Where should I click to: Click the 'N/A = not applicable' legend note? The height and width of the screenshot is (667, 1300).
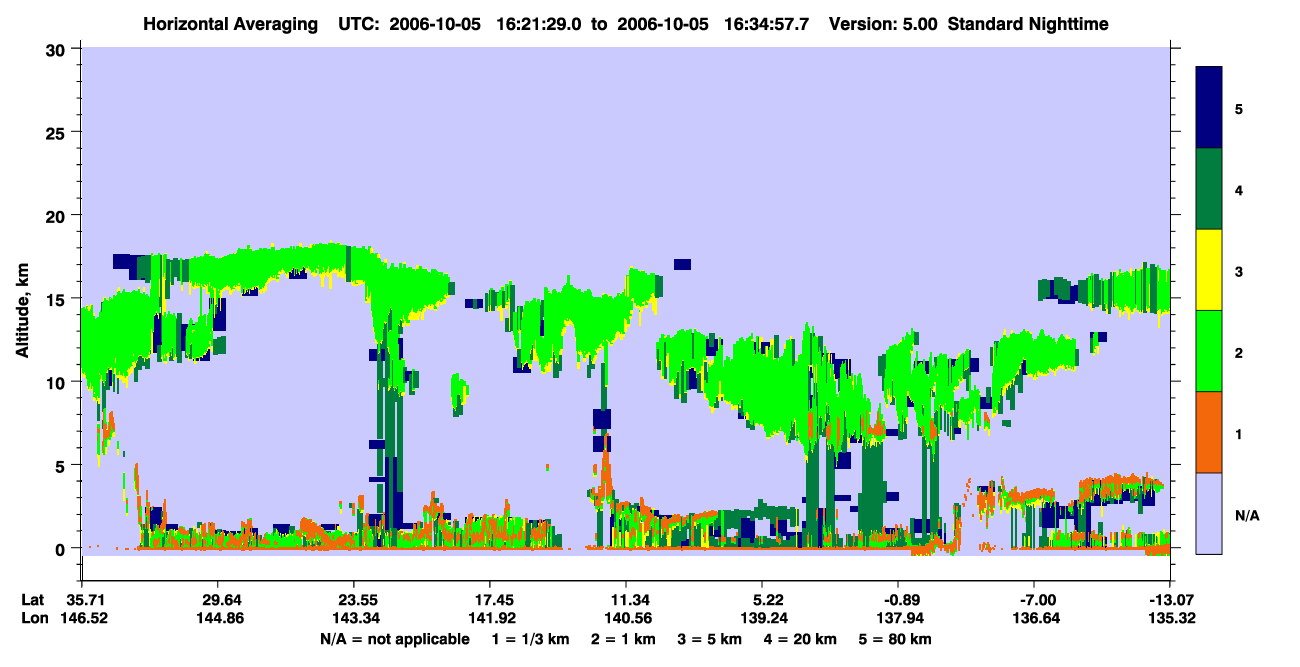tap(394, 639)
